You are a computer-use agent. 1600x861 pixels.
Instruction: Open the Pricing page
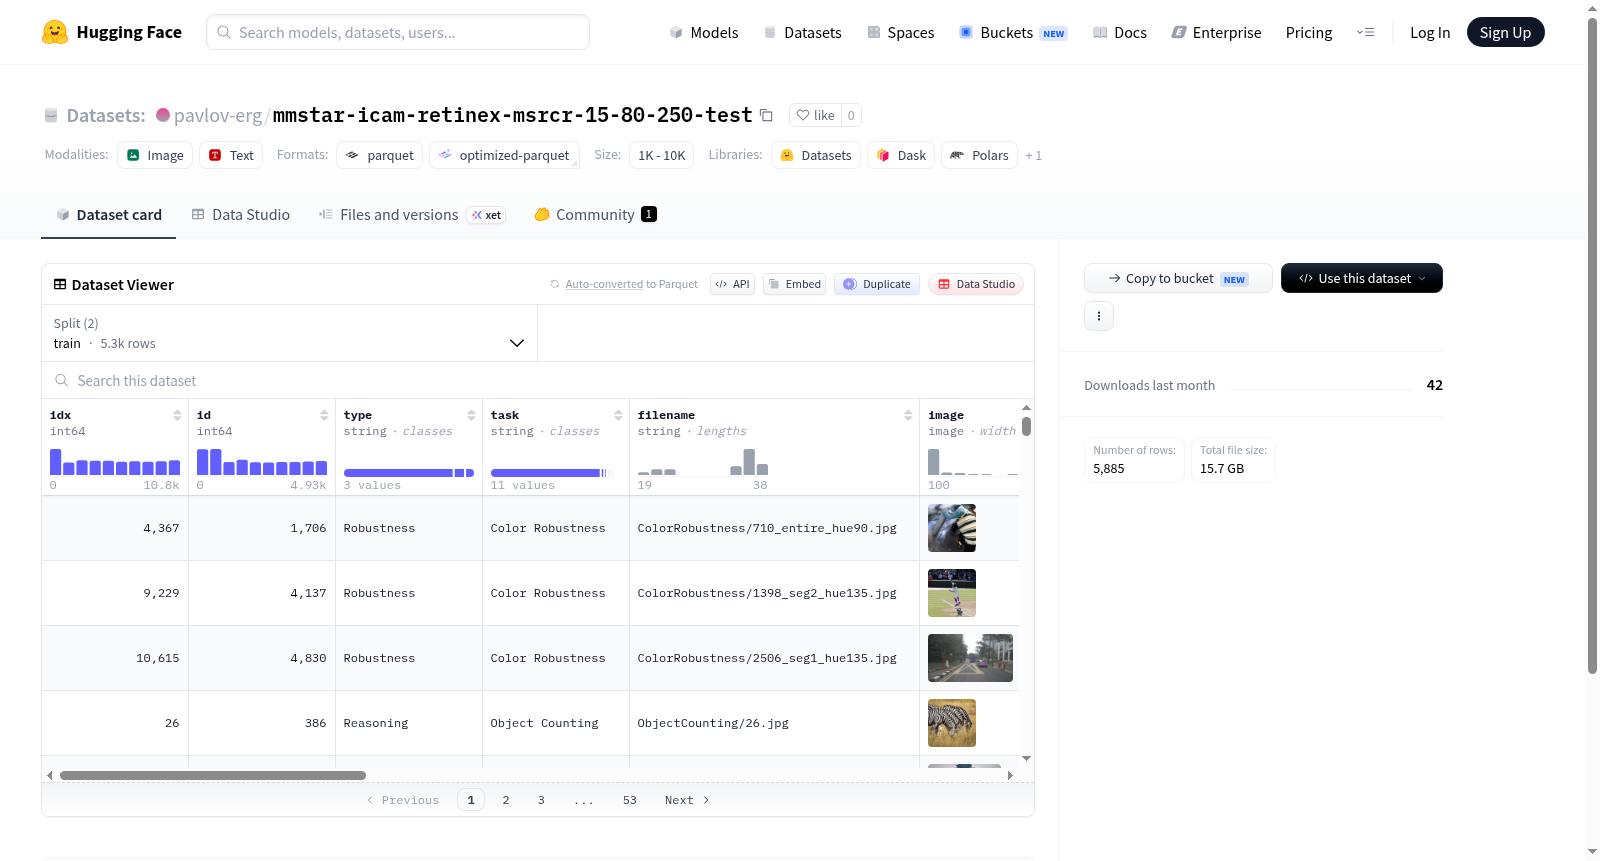pyautogui.click(x=1309, y=33)
